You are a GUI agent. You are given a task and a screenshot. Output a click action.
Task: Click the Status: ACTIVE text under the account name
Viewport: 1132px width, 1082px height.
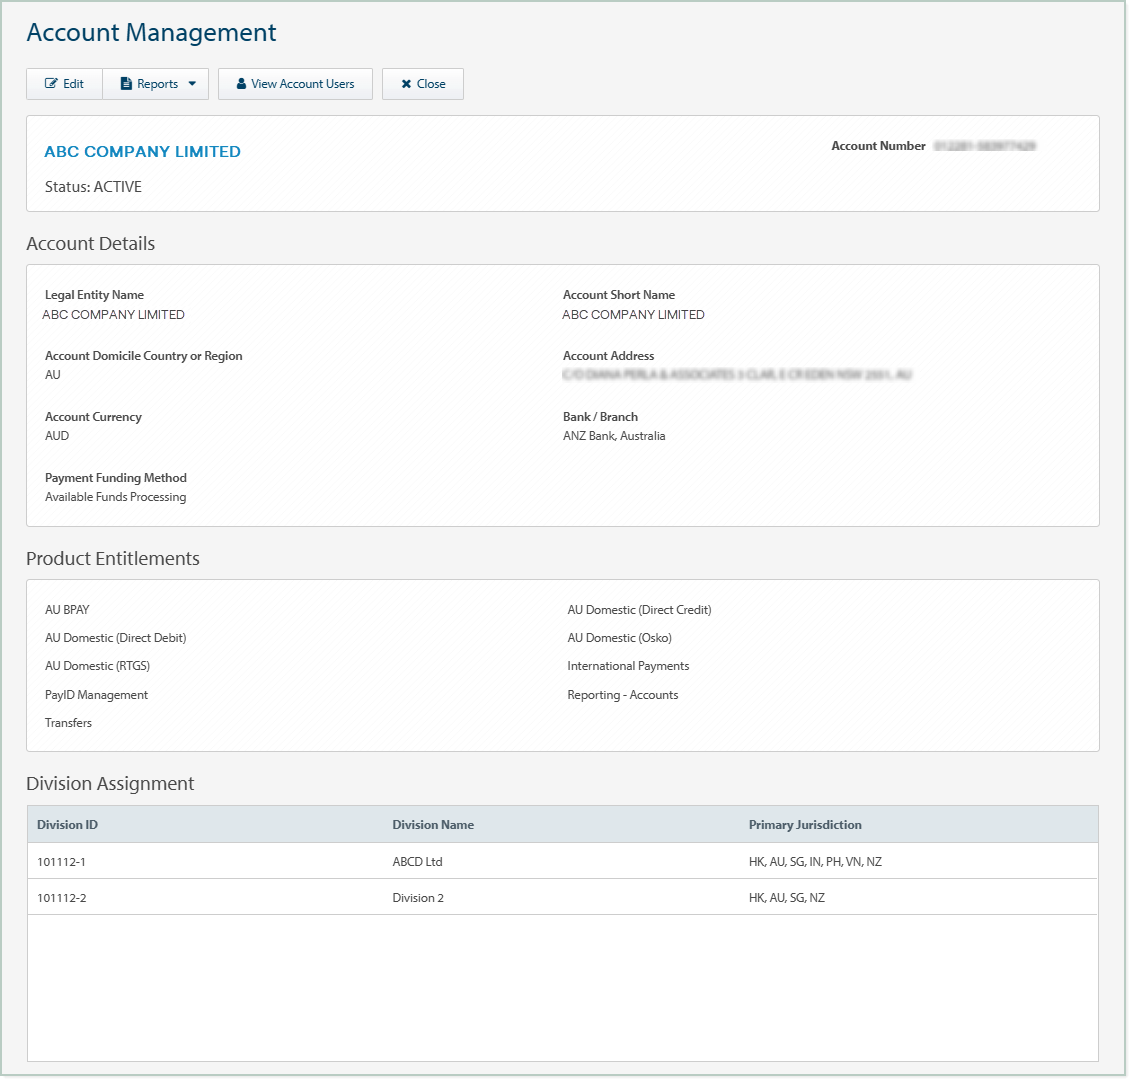click(93, 186)
